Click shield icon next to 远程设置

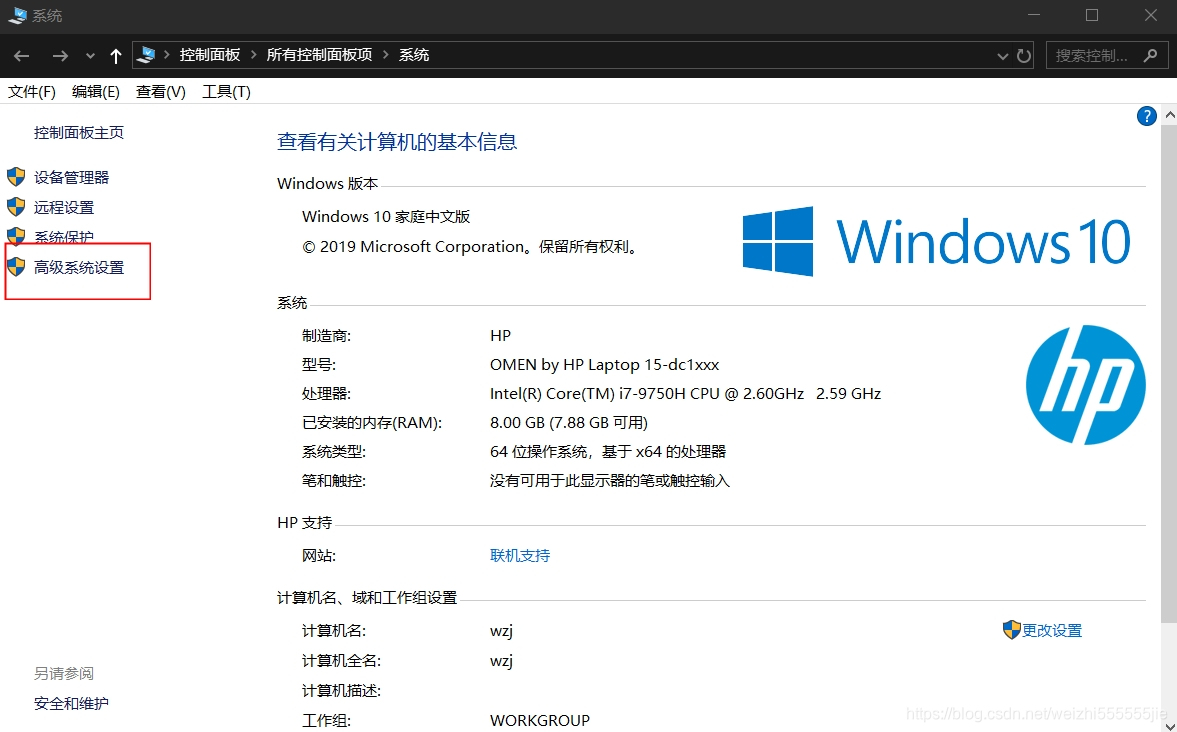click(x=16, y=207)
